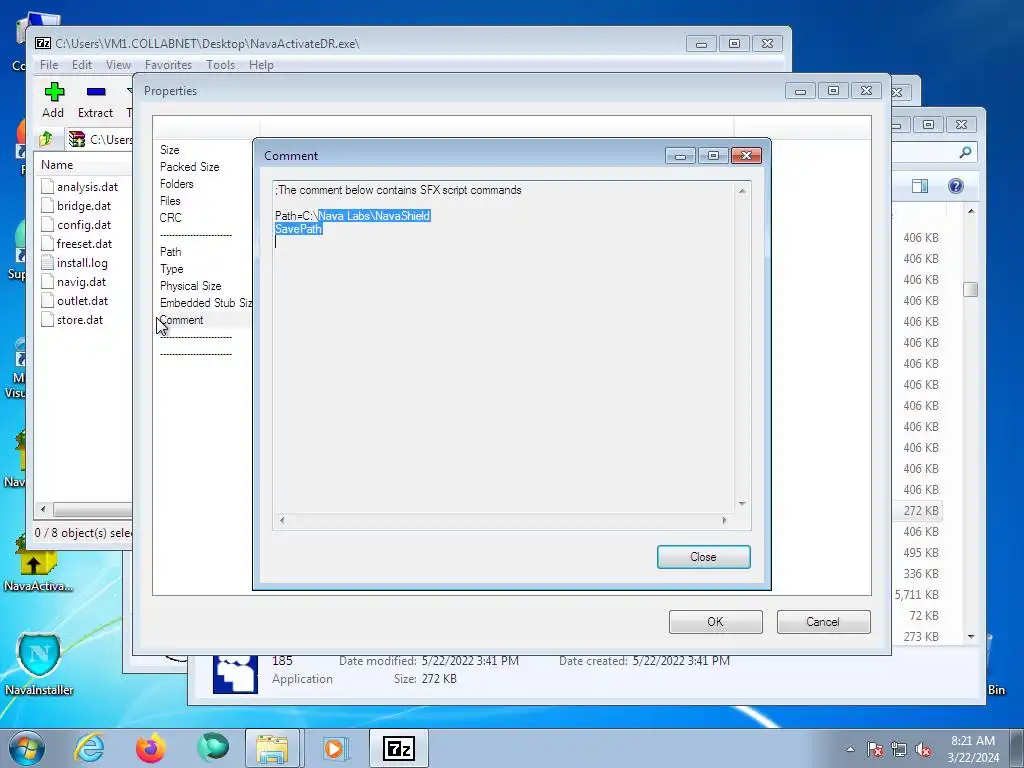Screen dimensions: 1024x768
Task: Close Comment dialog via red X
Action: point(746,155)
